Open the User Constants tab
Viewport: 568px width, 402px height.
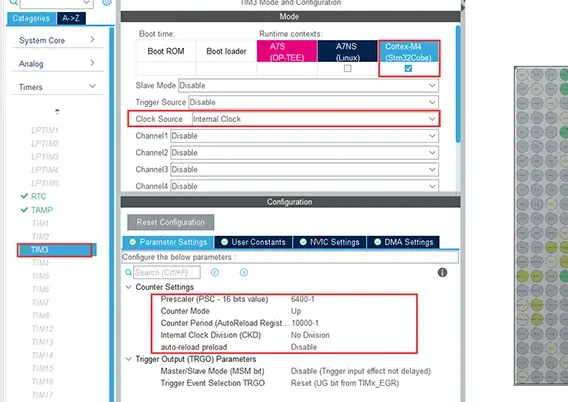click(x=253, y=242)
